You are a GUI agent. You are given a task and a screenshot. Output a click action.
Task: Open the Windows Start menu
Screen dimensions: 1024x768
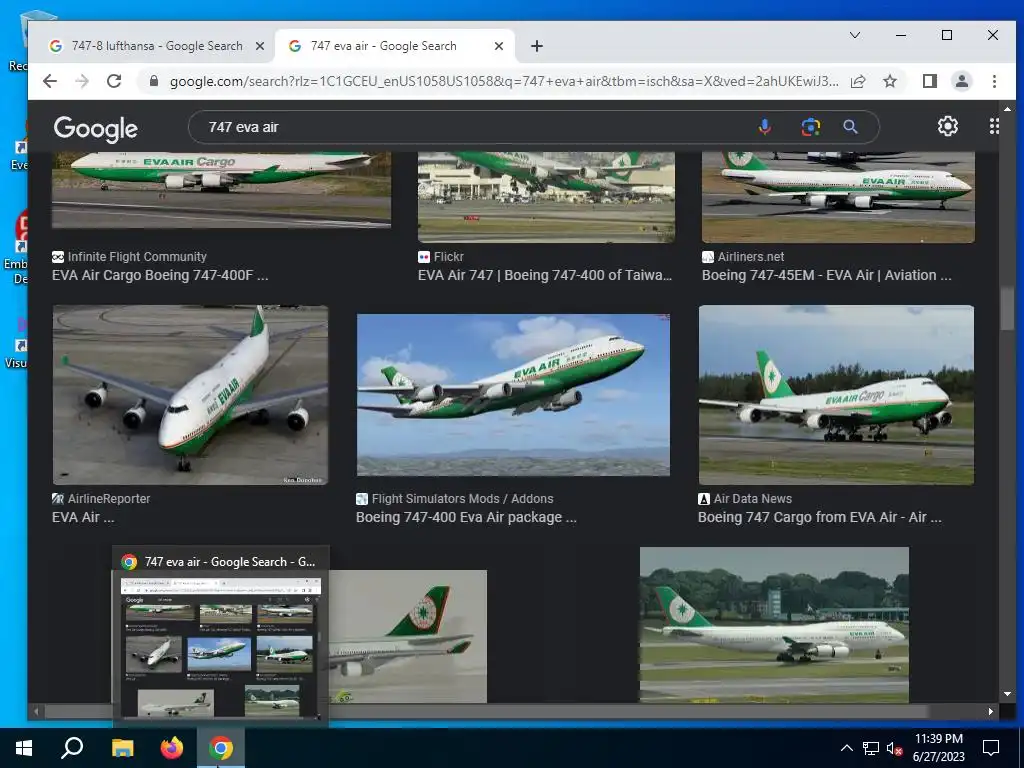tap(24, 748)
